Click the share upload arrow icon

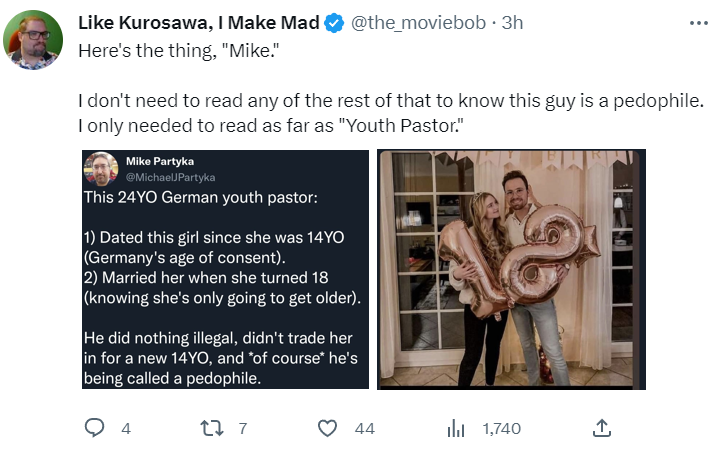pos(602,428)
